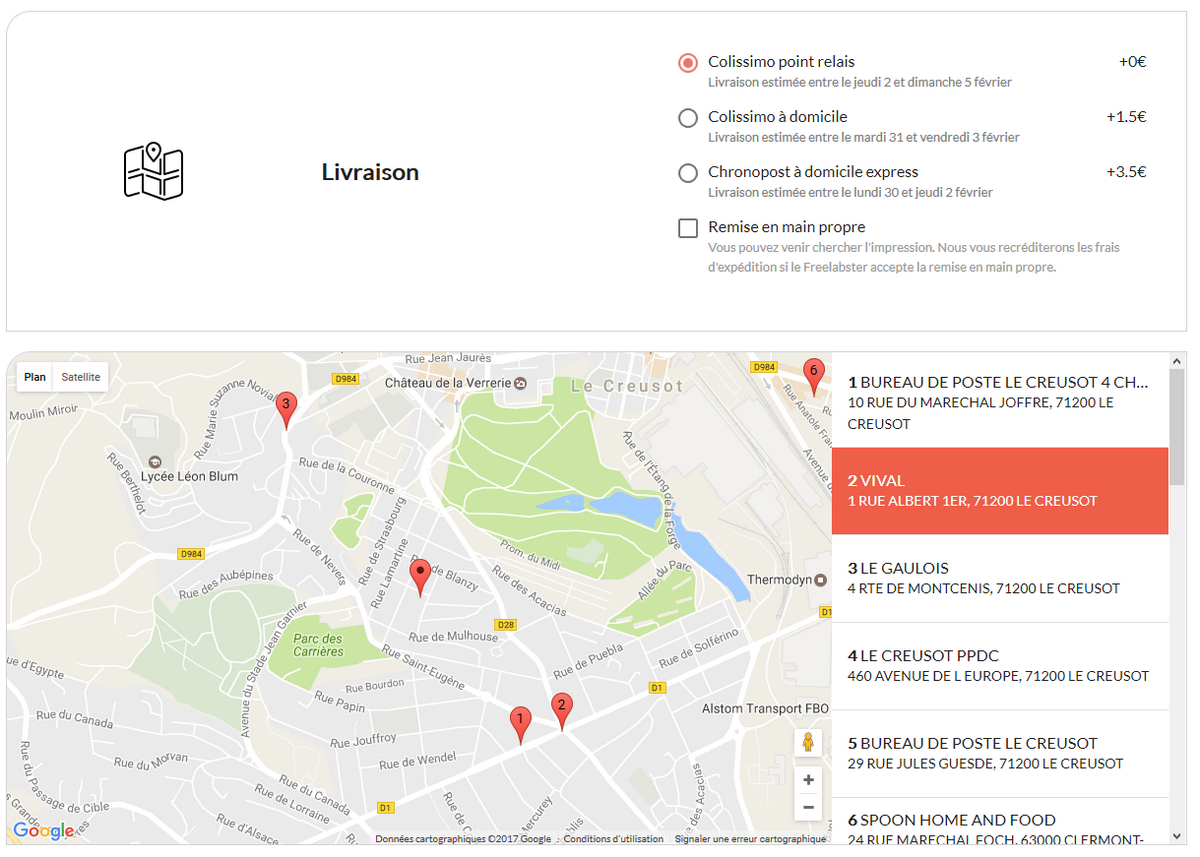Select Bureau de Poste Le Creusot 4 relay point

1000,403
